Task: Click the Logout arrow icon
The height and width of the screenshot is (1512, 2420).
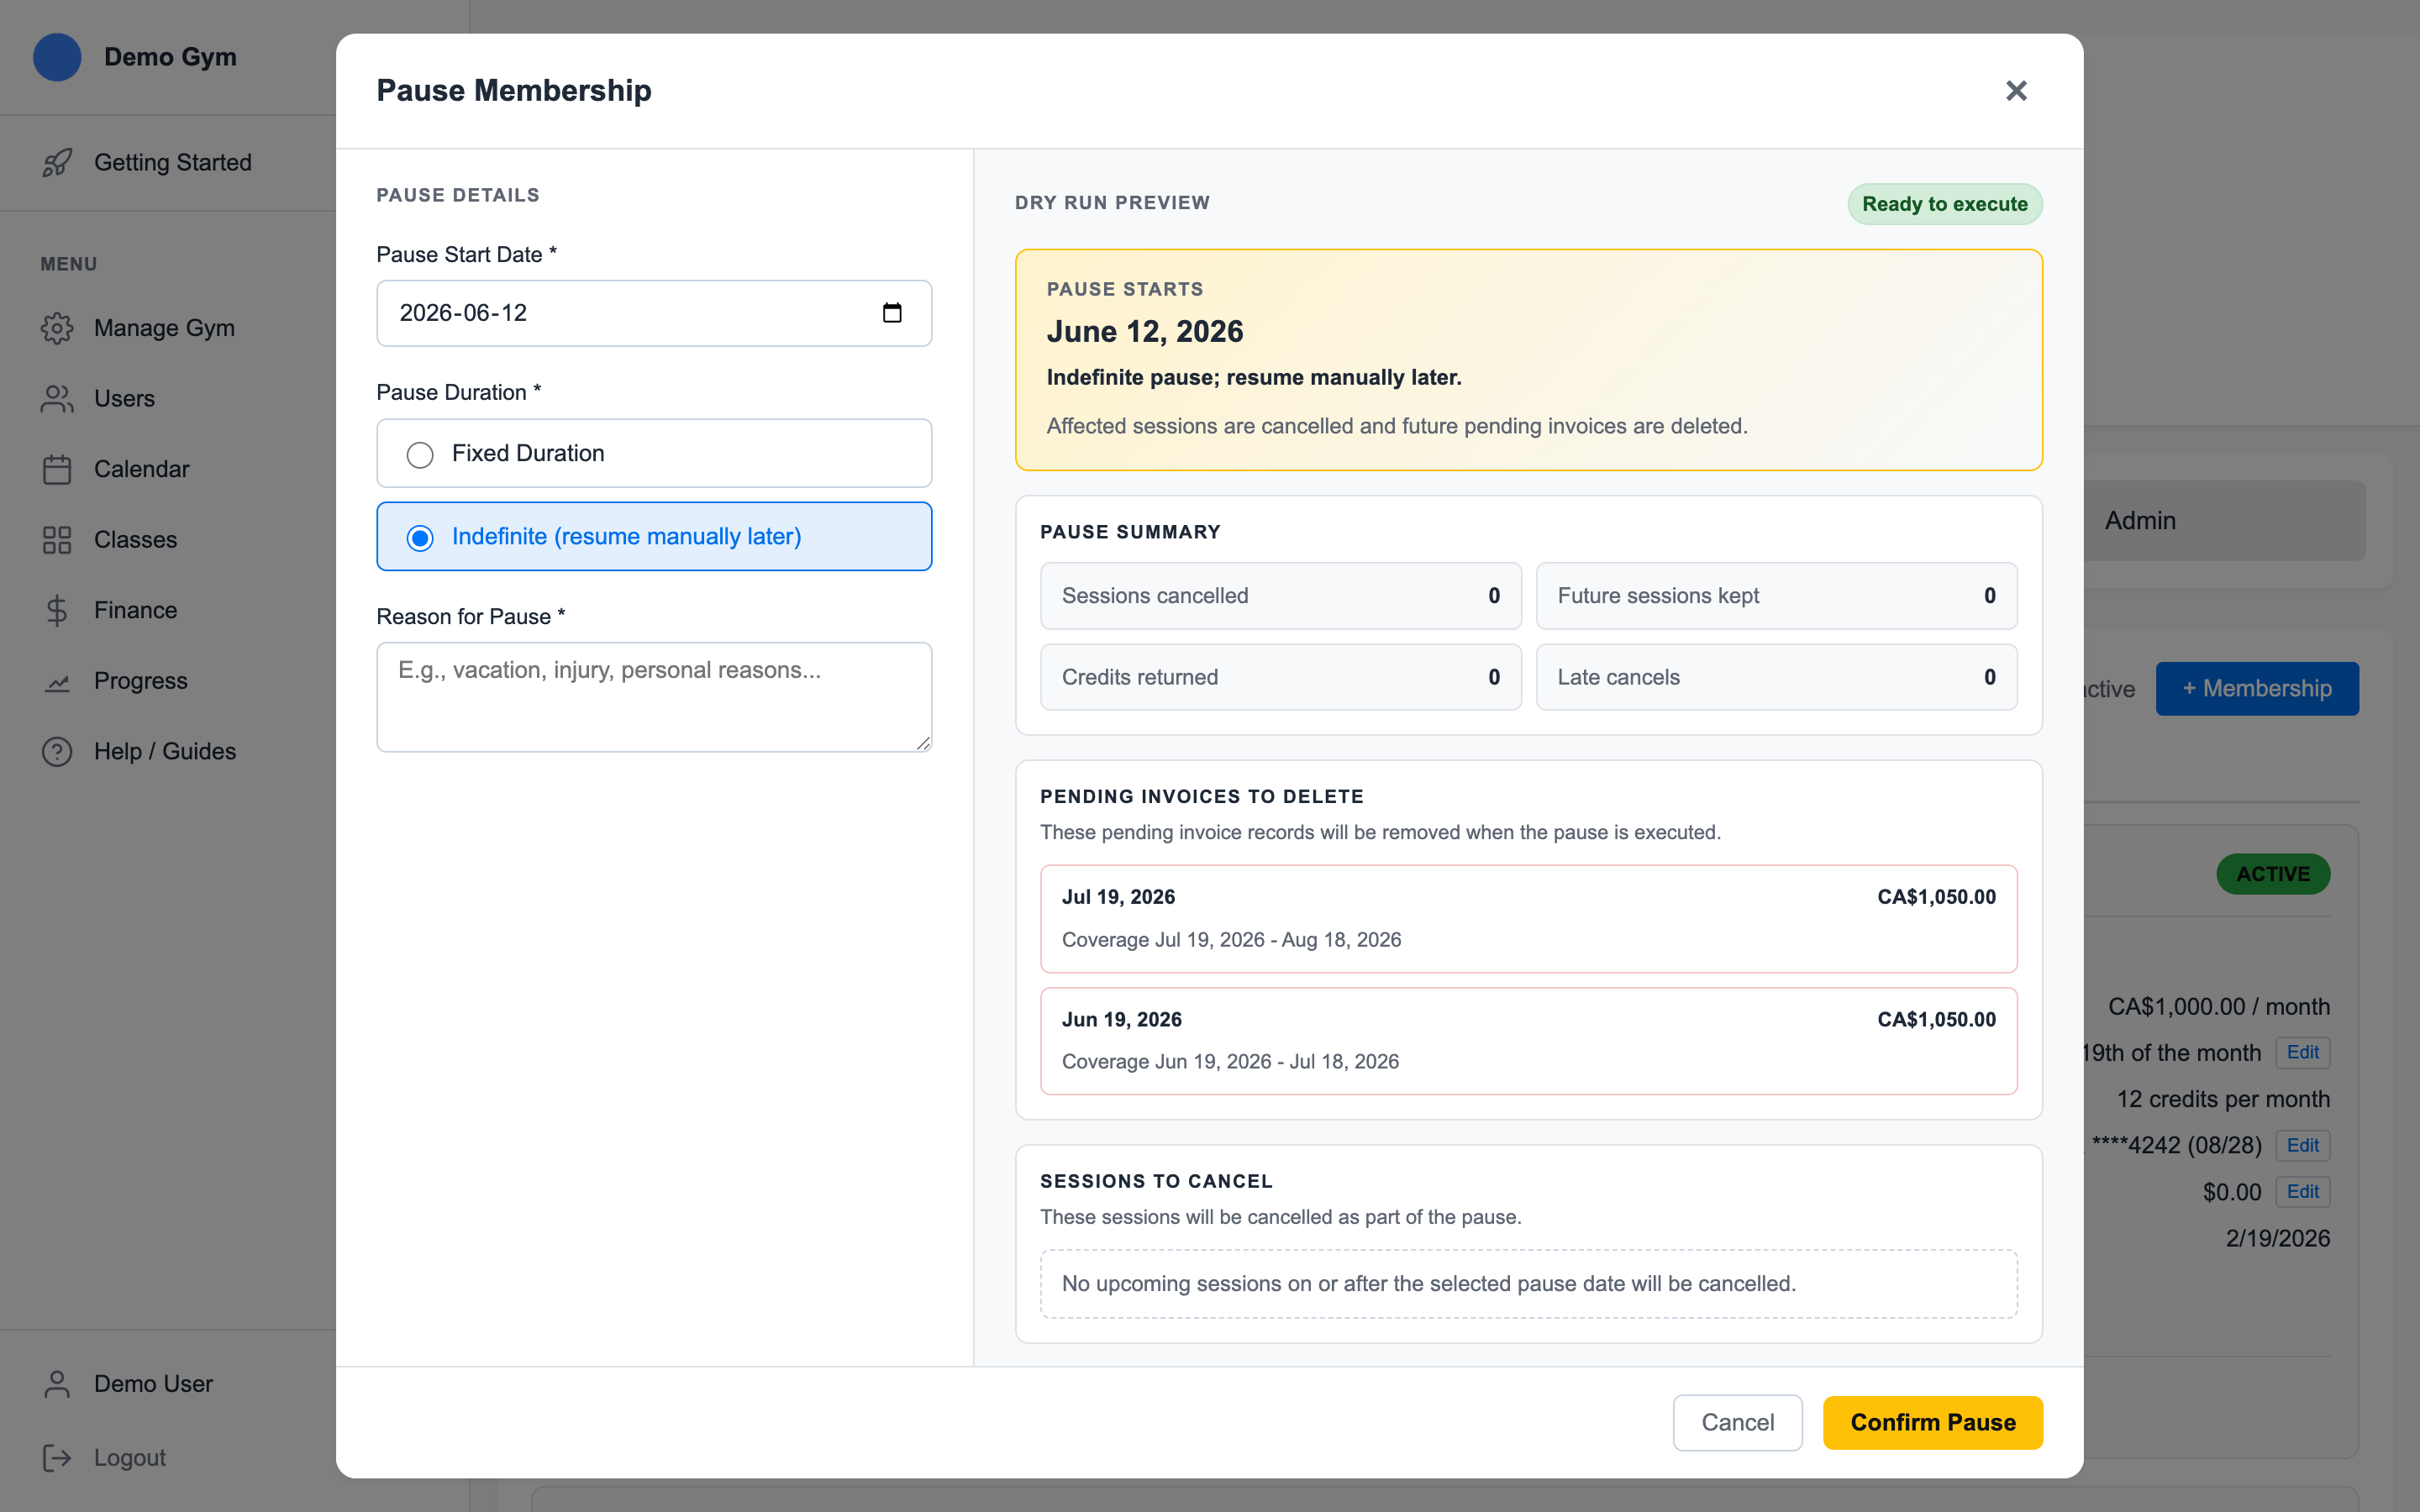Action: pos(57,1458)
